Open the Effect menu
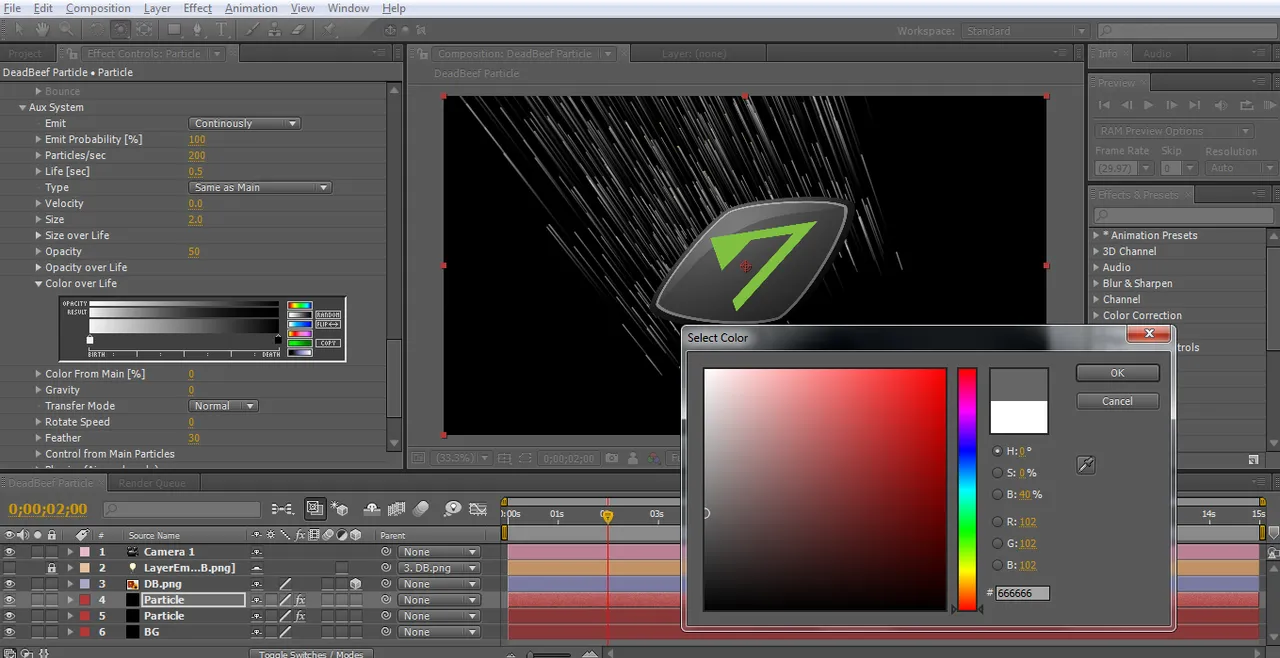The width and height of the screenshot is (1280, 658). pos(197,8)
